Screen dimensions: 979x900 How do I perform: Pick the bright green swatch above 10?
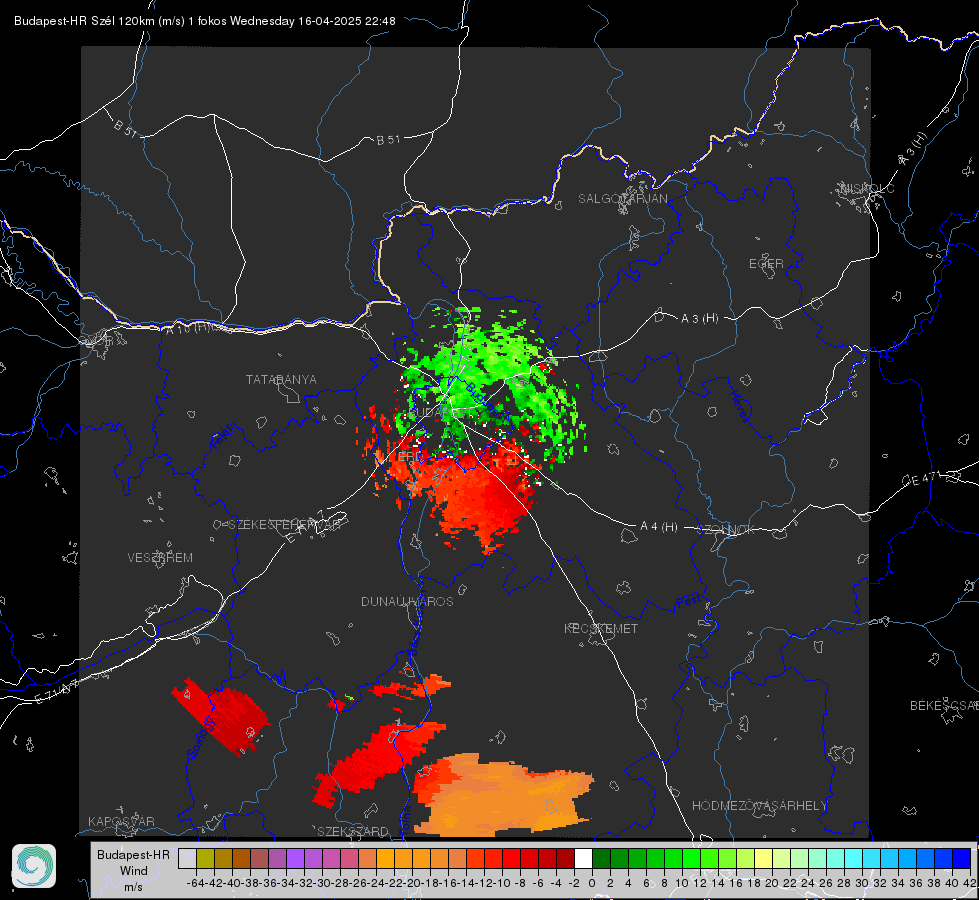click(x=691, y=858)
